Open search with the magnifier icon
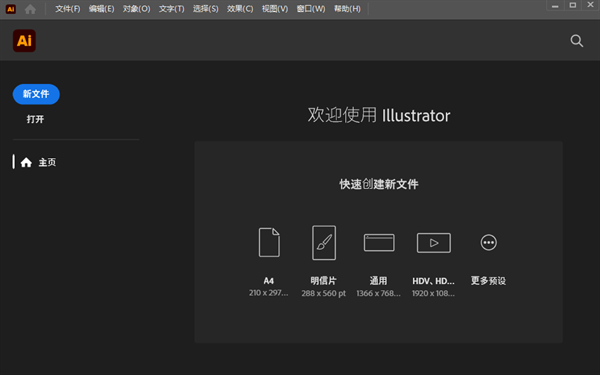This screenshot has width=600, height=375. (577, 41)
